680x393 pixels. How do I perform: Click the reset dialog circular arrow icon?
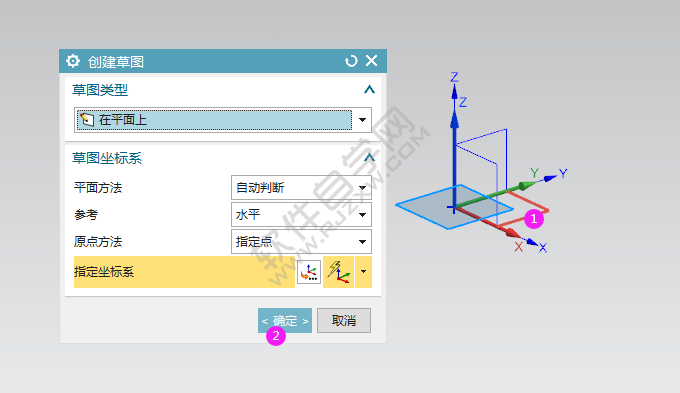click(351, 61)
